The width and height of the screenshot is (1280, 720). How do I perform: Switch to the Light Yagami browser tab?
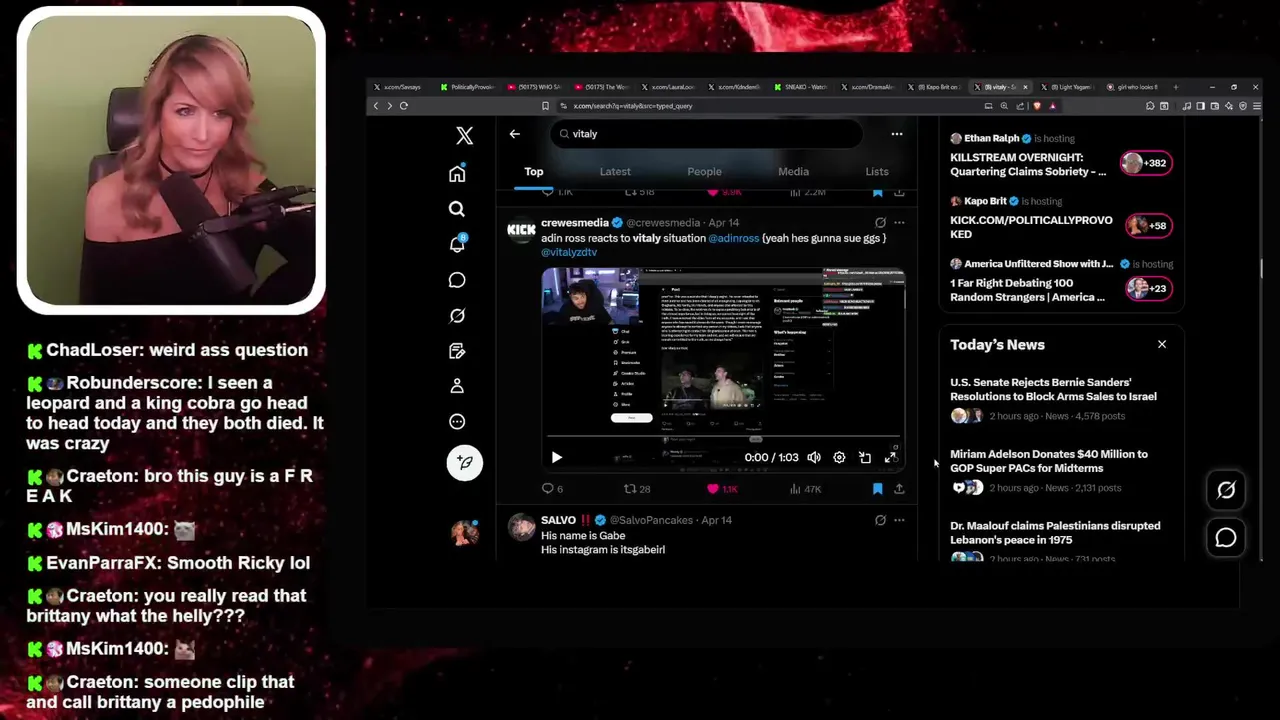[x=1066, y=87]
